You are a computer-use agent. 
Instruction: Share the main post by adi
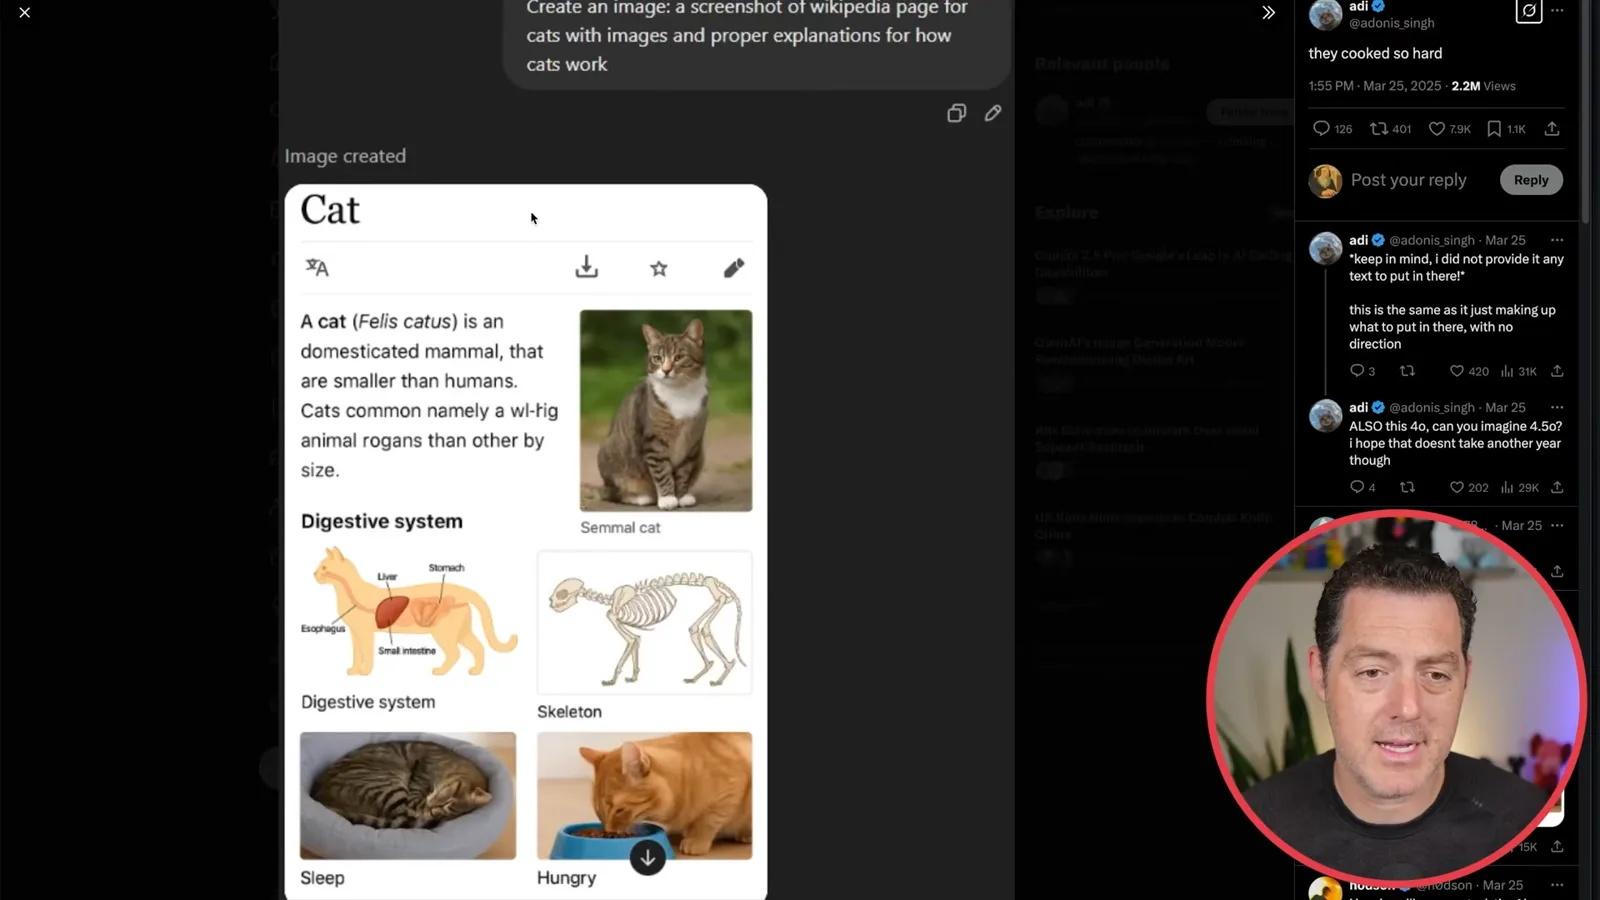click(1552, 129)
